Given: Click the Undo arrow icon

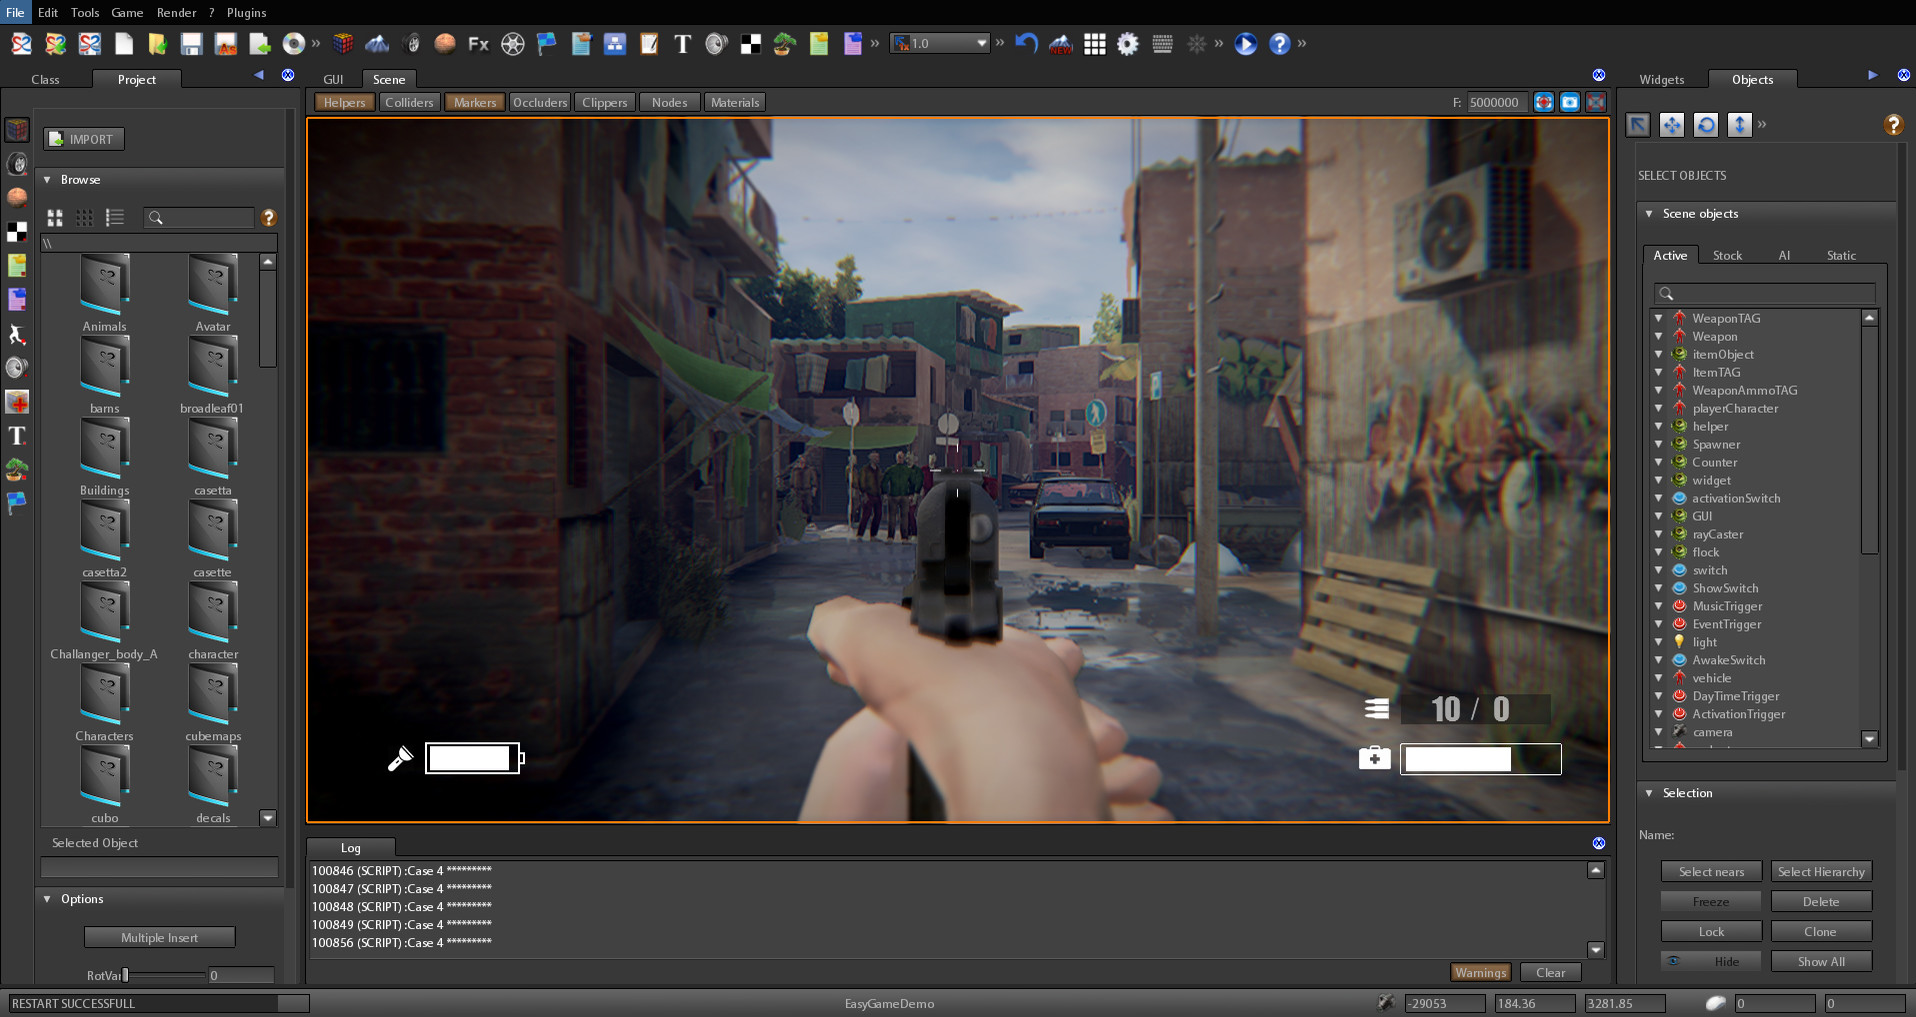Looking at the screenshot, I should tap(1026, 44).
